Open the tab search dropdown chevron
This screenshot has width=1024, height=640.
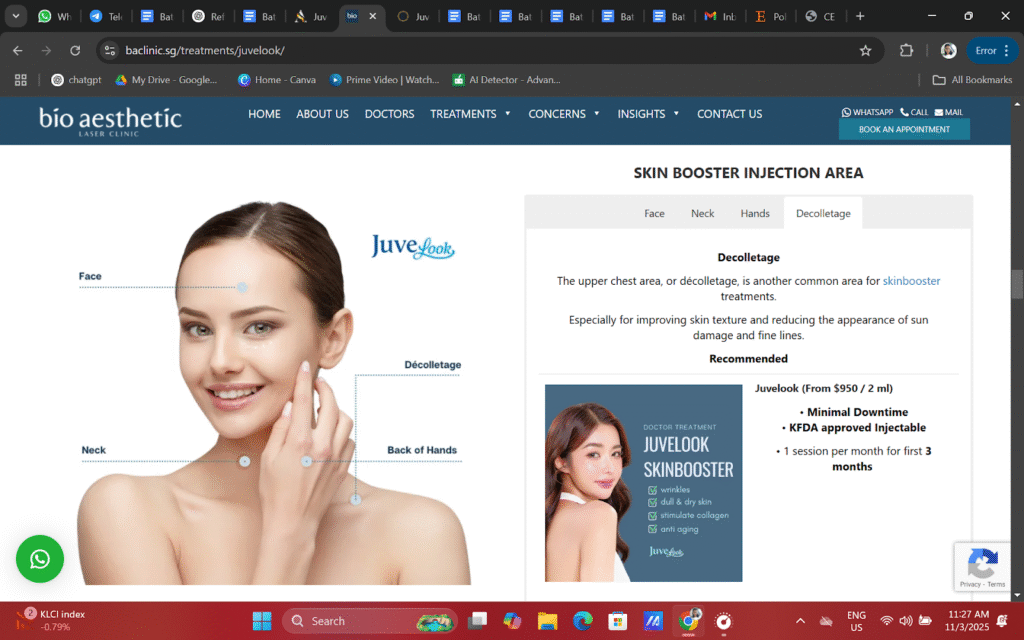16,16
